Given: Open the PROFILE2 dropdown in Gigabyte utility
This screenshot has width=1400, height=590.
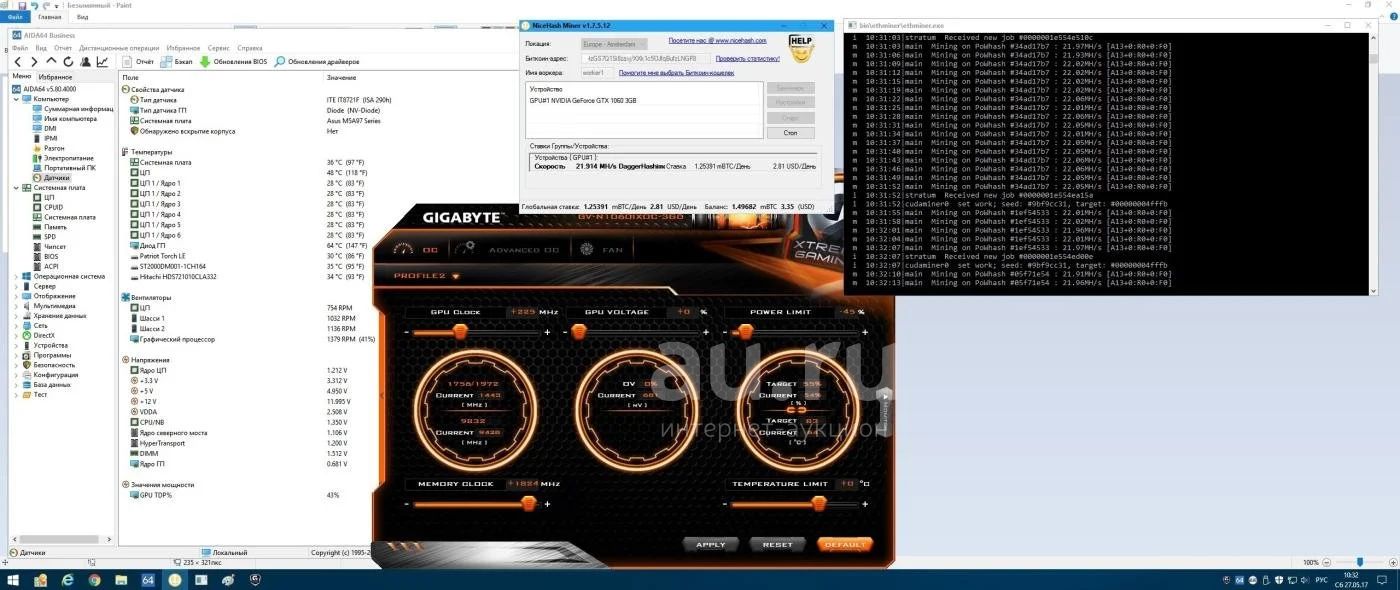Looking at the screenshot, I should pos(427,275).
